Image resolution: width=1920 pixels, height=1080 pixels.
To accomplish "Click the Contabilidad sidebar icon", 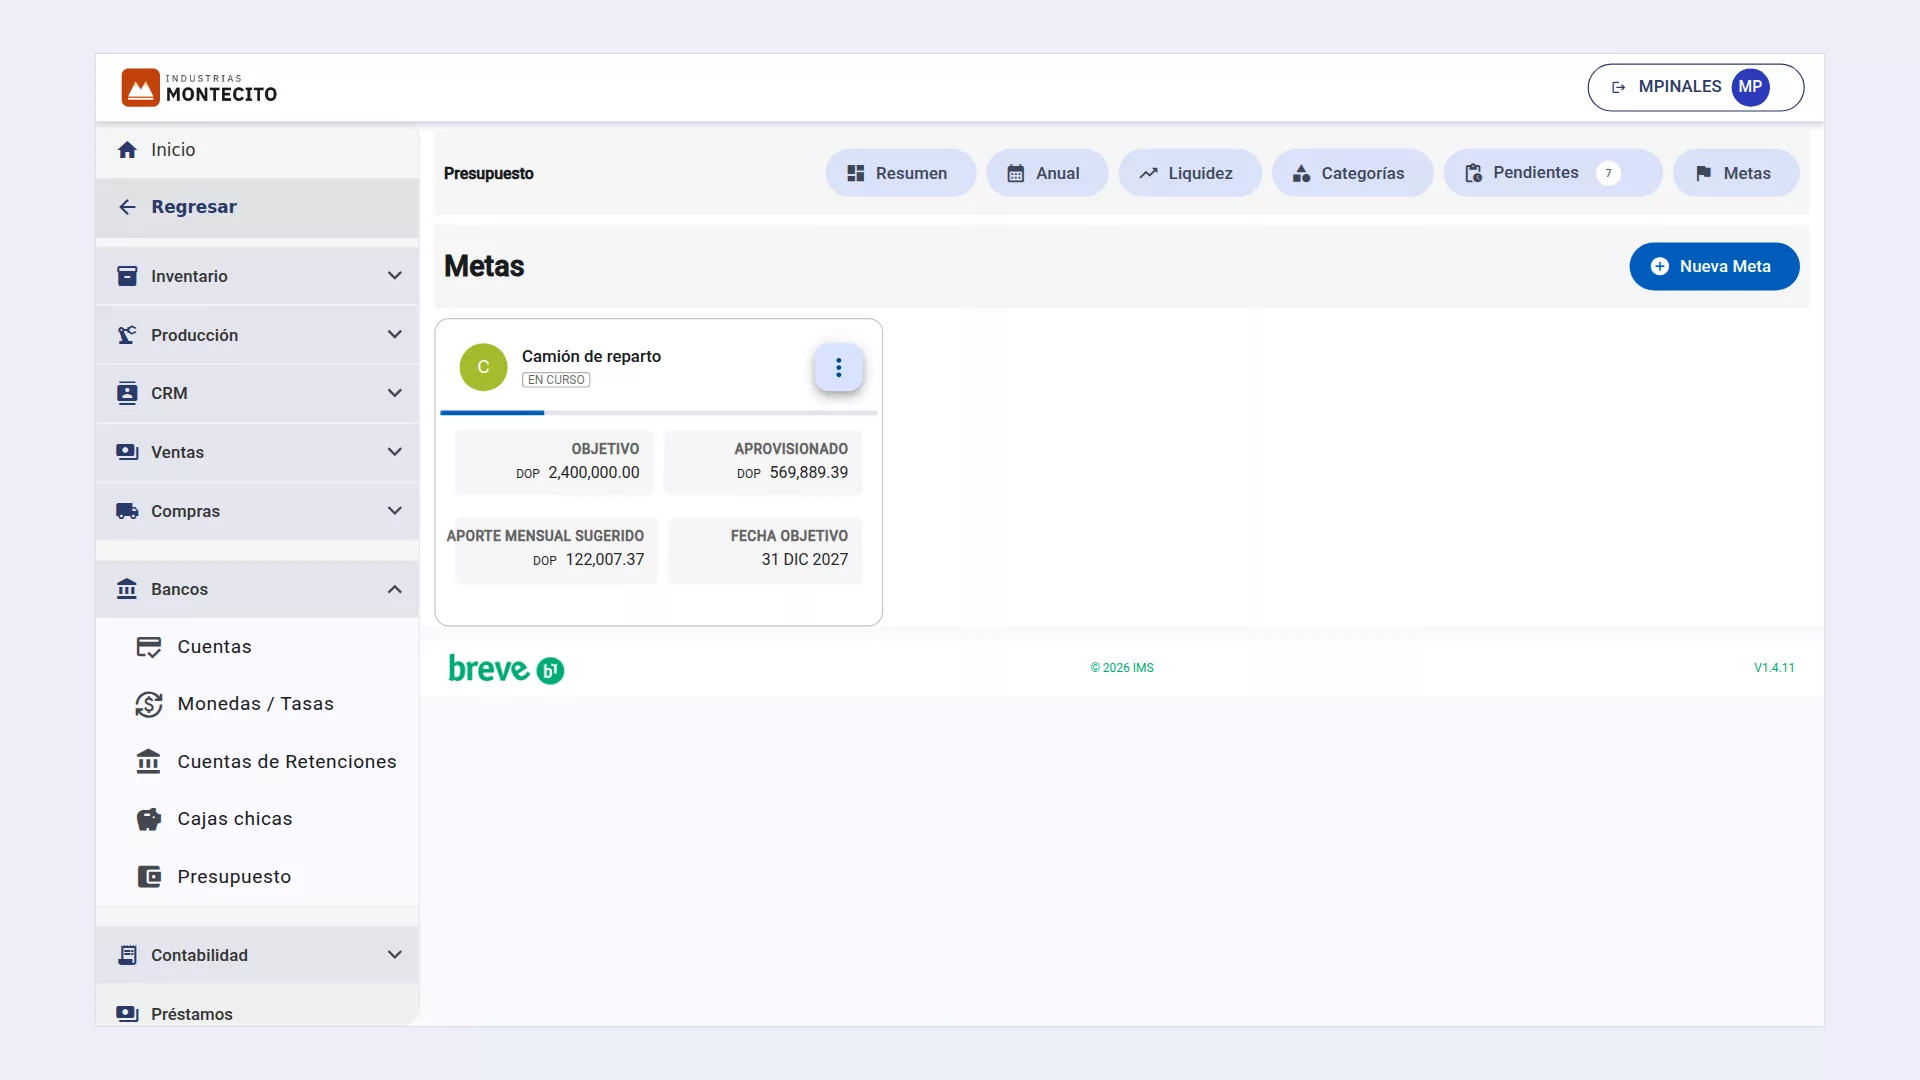I will pos(127,955).
